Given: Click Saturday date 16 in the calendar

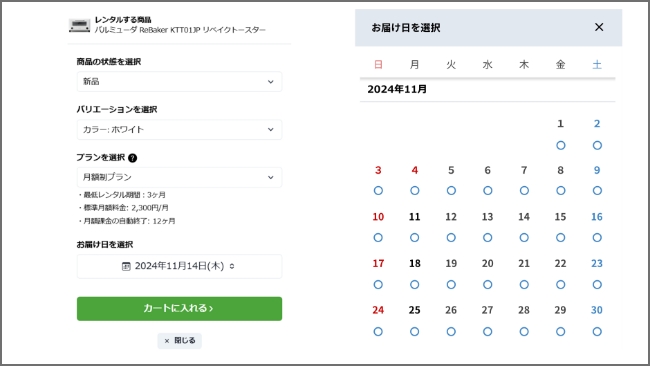Looking at the screenshot, I should point(597,217).
